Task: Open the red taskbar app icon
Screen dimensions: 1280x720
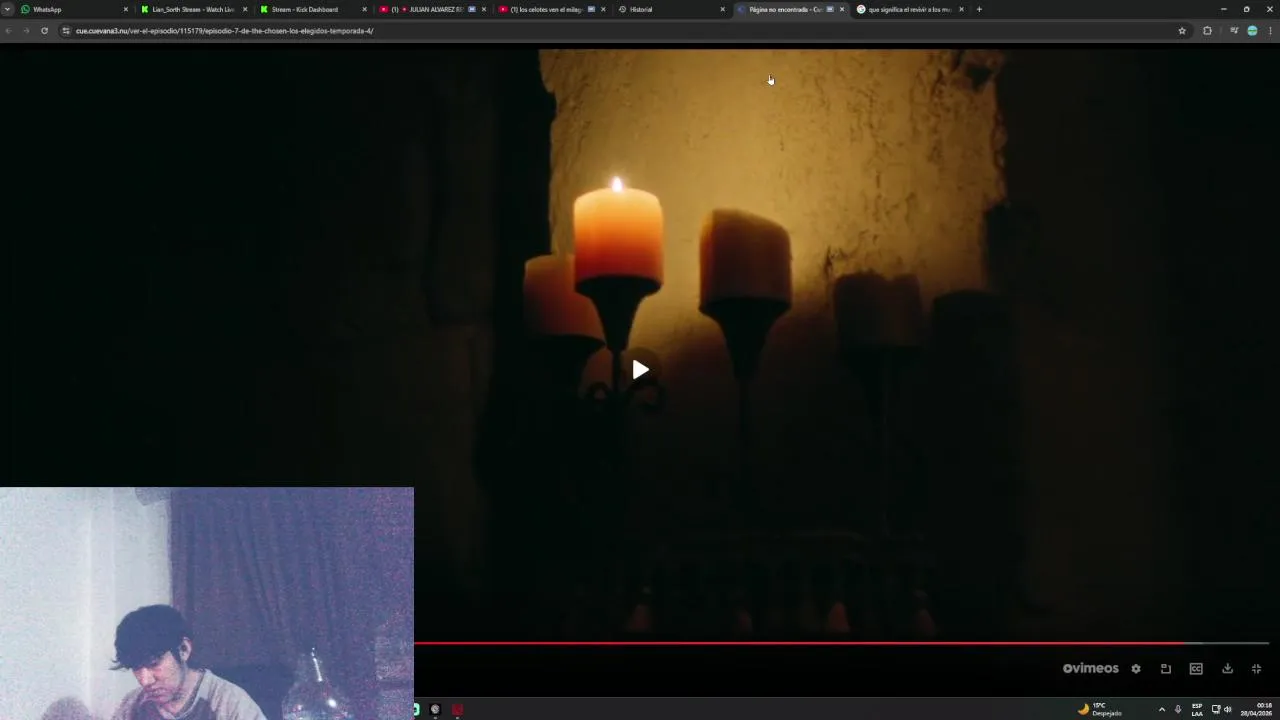Action: 457,709
